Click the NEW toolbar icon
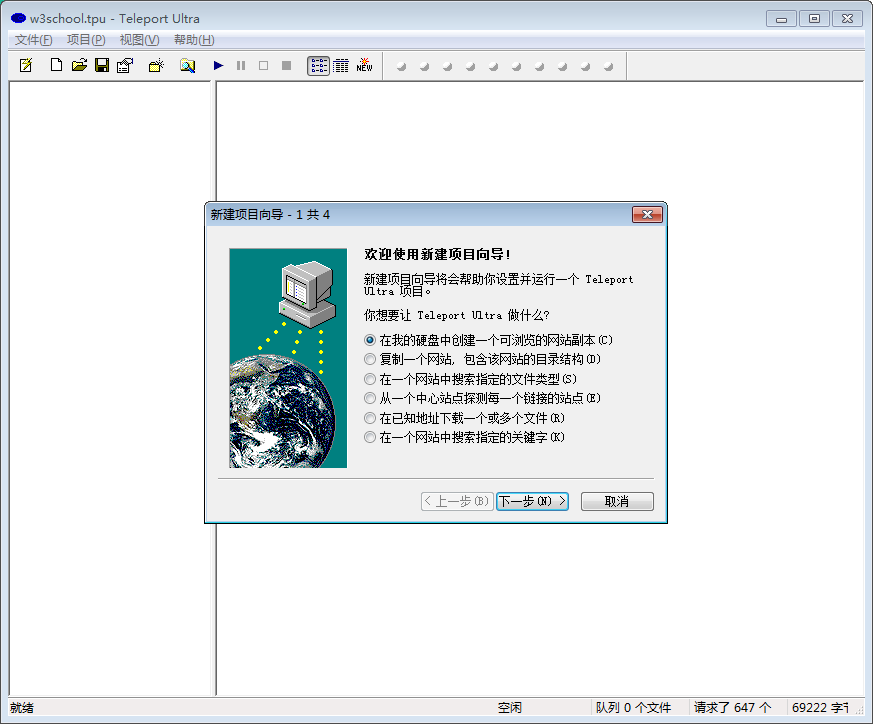 365,65
